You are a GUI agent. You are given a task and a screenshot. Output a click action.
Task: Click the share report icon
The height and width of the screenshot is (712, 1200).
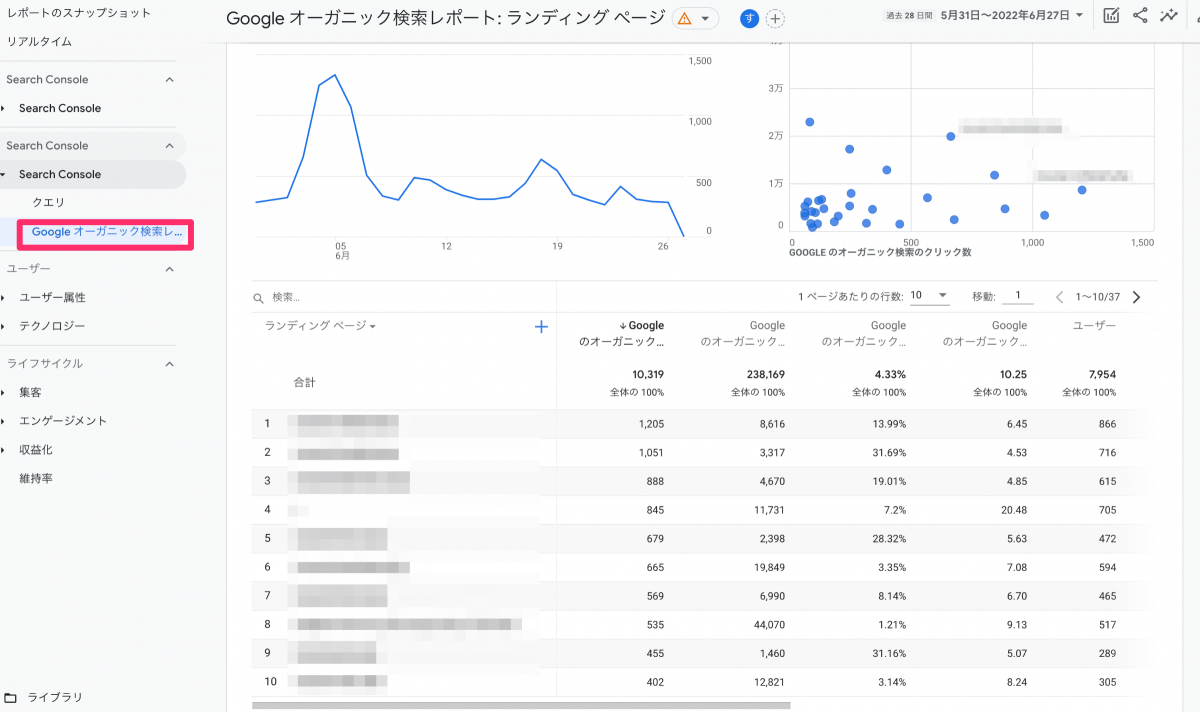(x=1140, y=16)
